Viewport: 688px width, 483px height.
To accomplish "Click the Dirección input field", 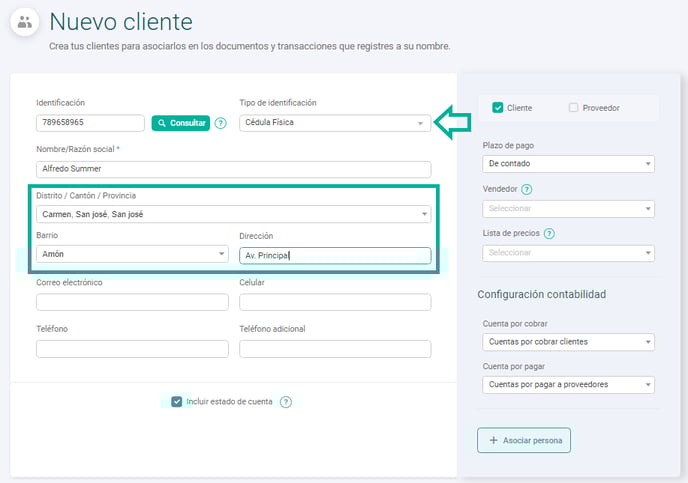I will tap(335, 255).
